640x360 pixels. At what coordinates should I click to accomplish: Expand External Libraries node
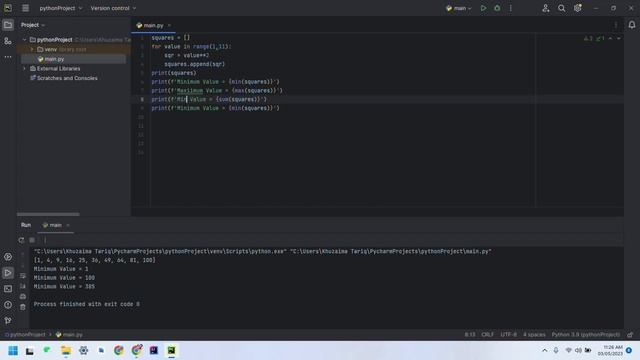tap(24, 69)
